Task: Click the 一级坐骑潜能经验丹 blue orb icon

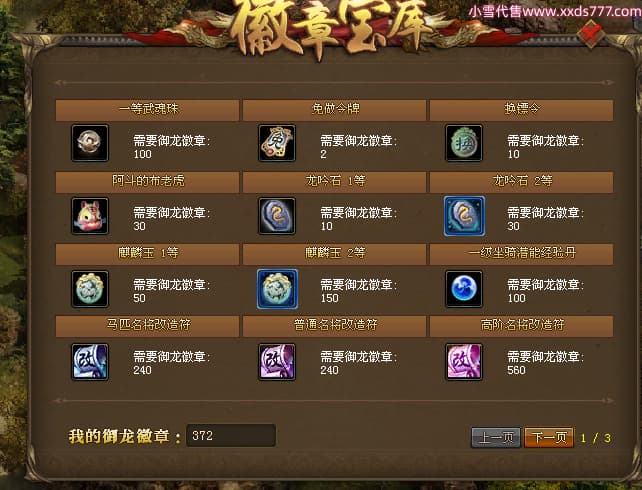Action: point(464,289)
